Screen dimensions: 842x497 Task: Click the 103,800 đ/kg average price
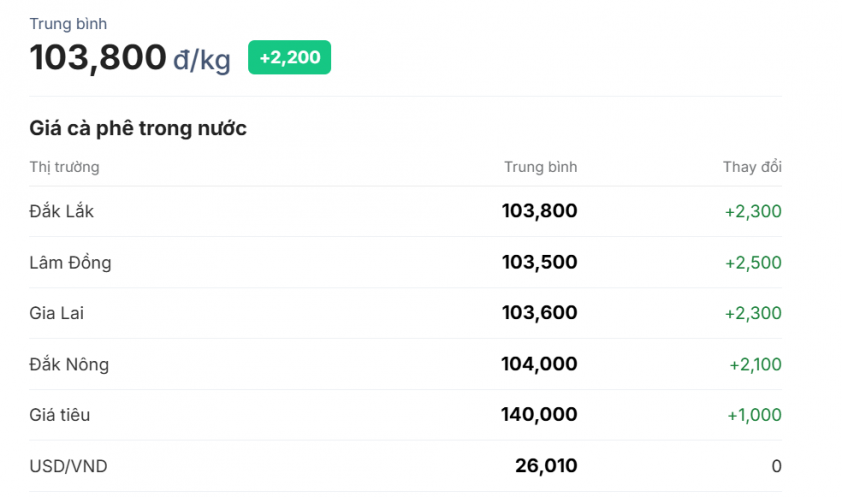[130, 58]
